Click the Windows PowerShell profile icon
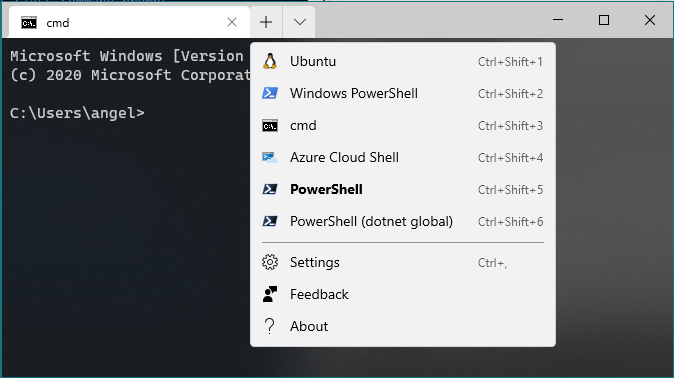674x378 pixels. (270, 93)
